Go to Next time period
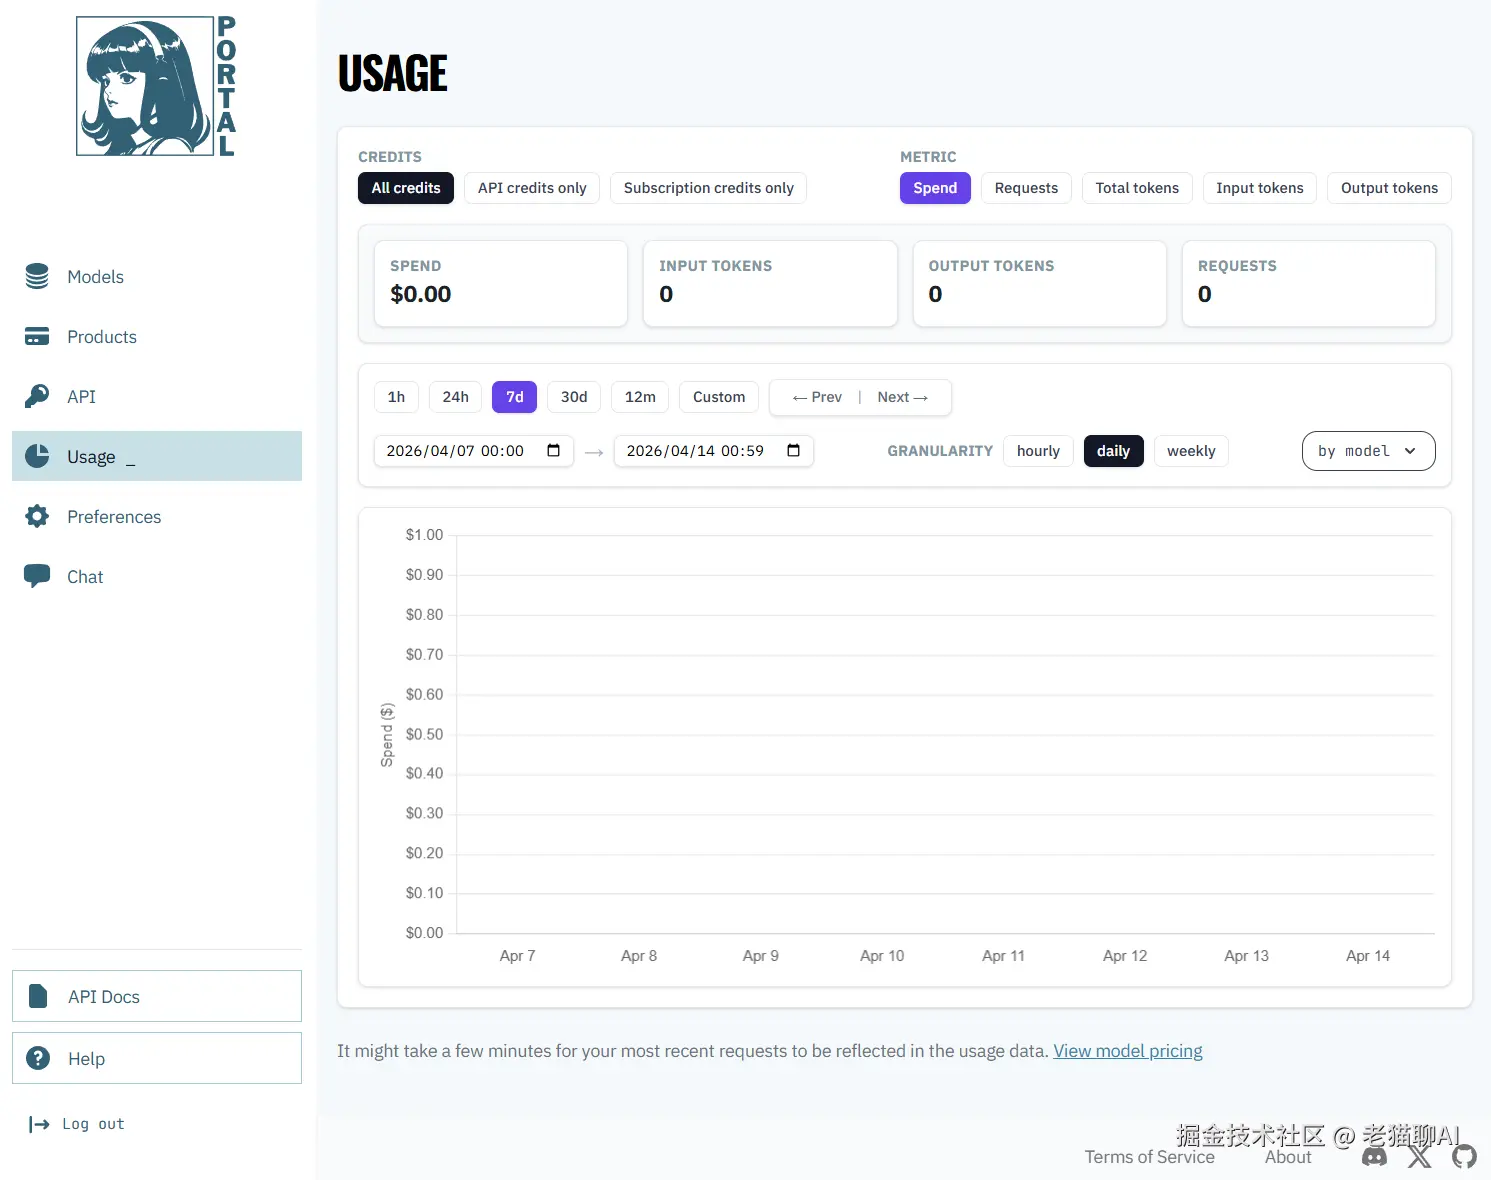The width and height of the screenshot is (1491, 1180). (x=903, y=397)
